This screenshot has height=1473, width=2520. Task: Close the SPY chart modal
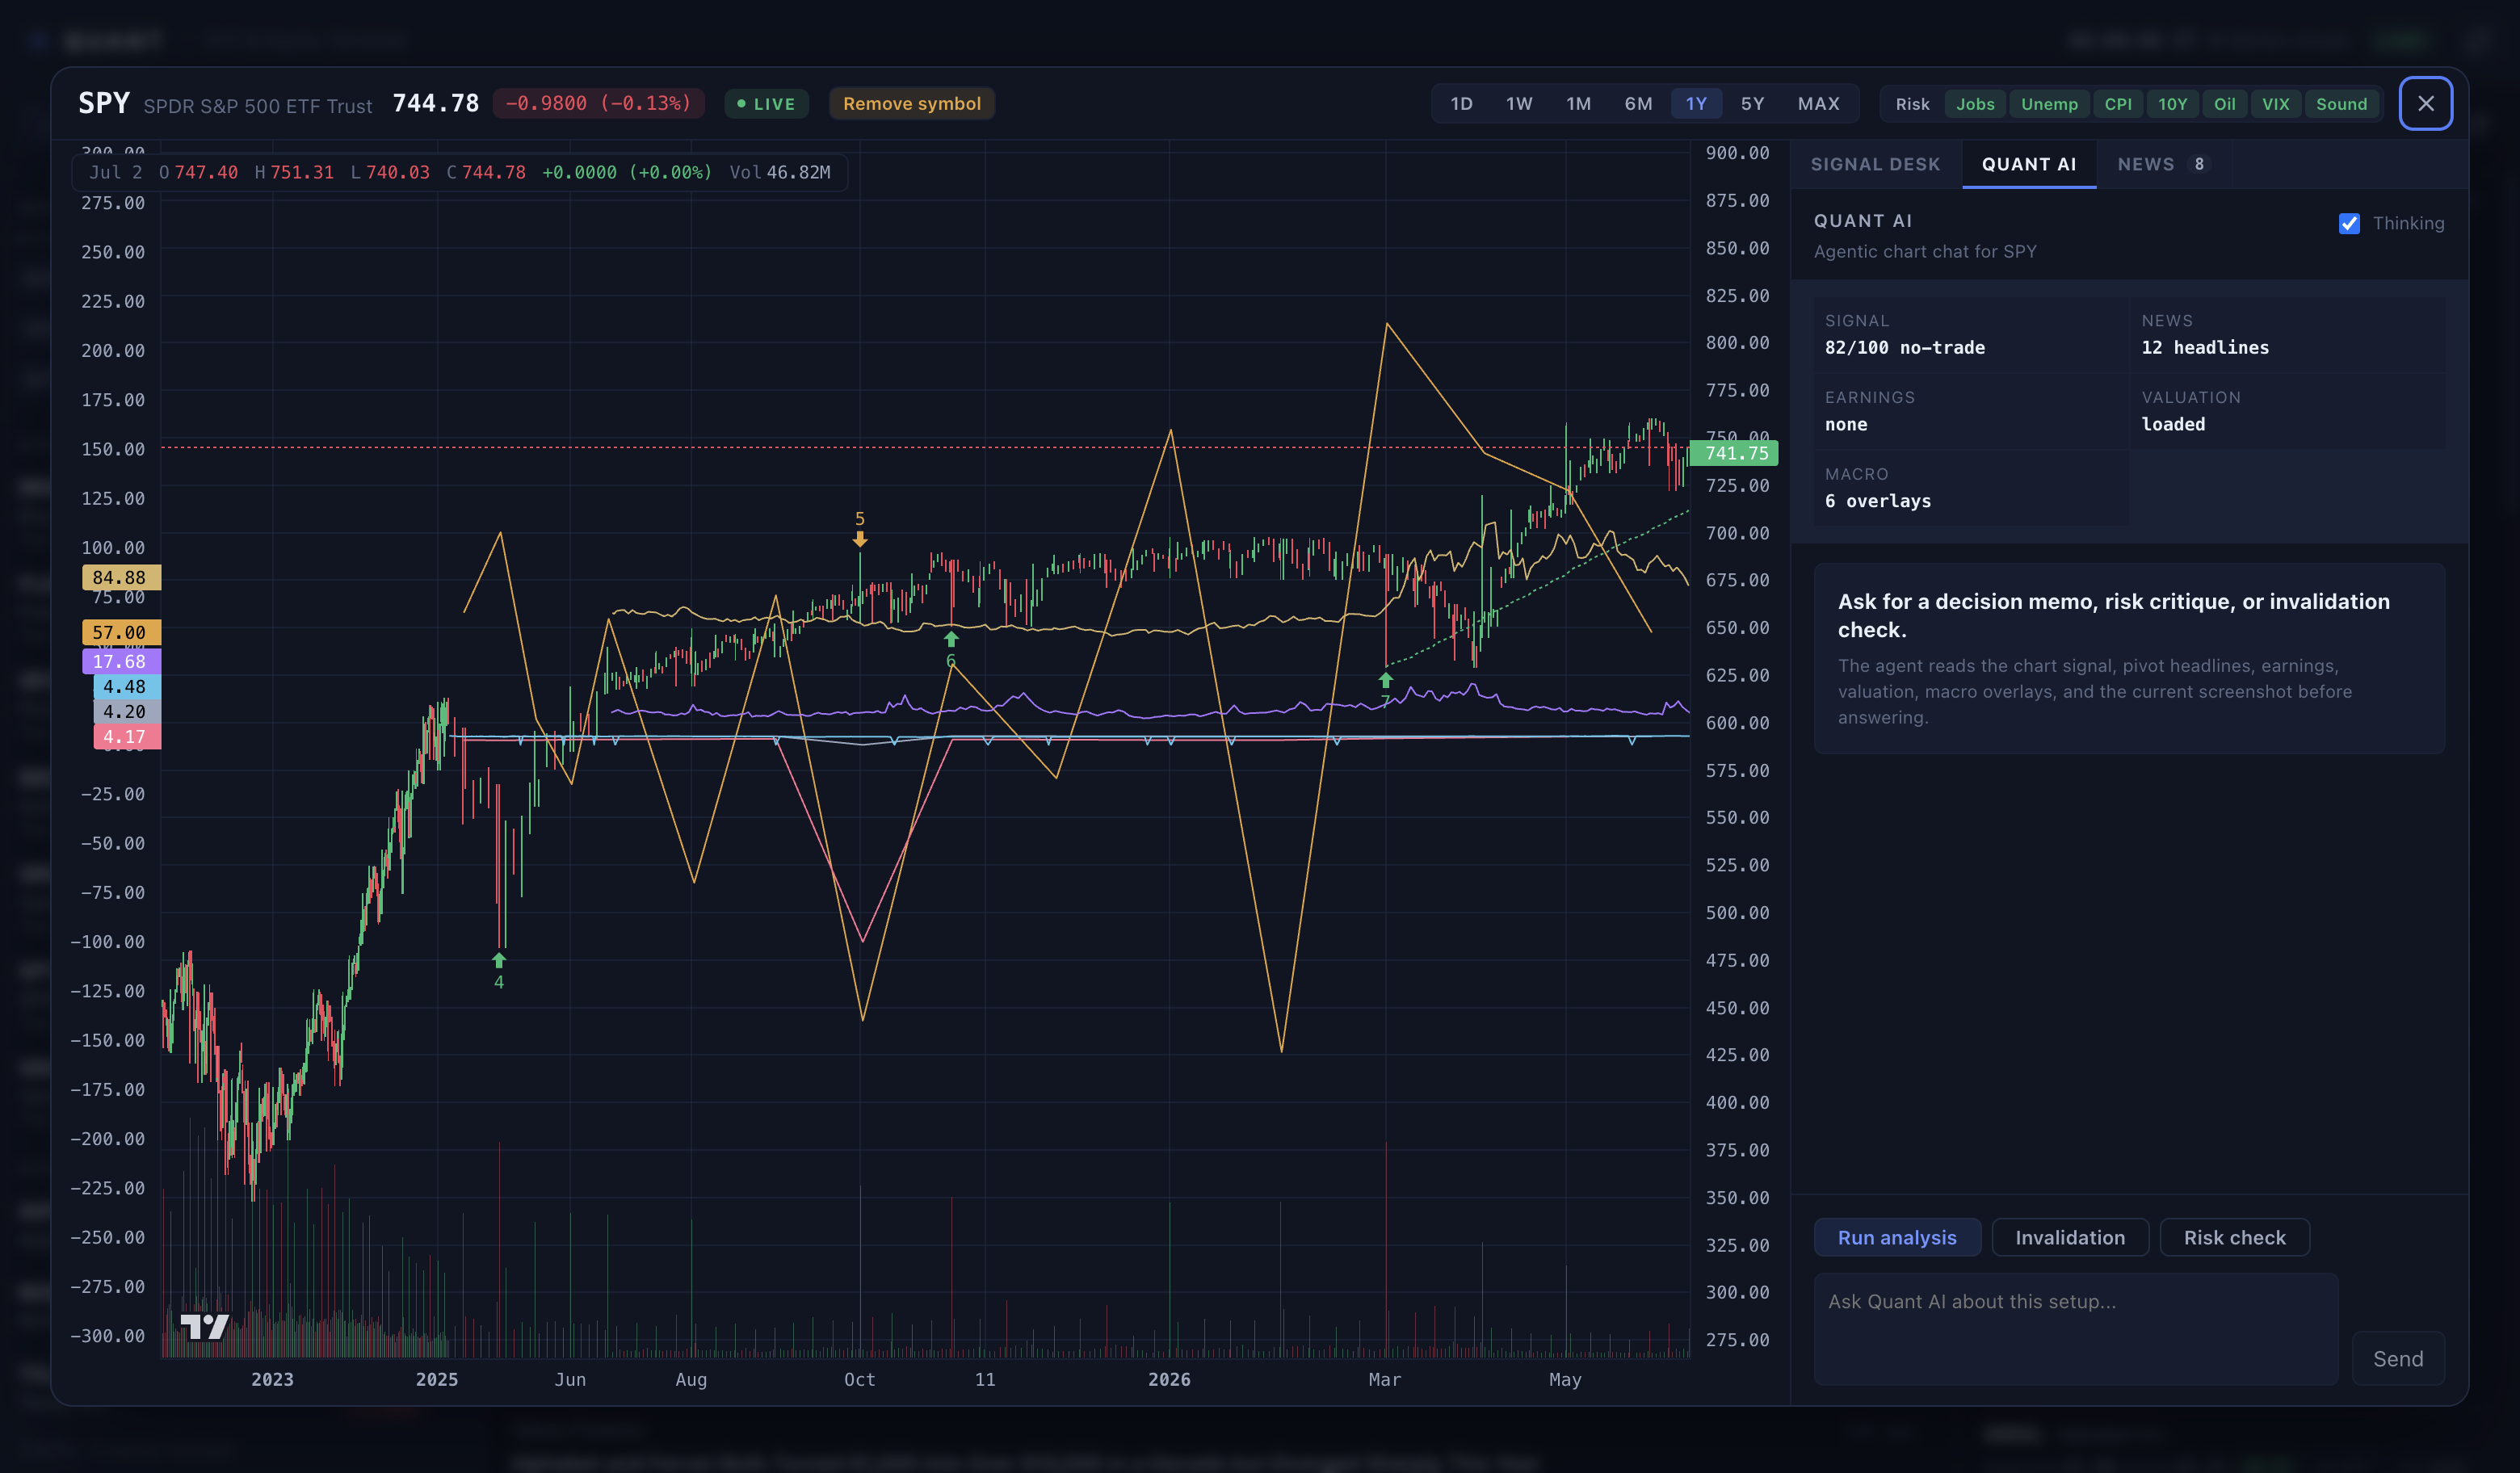(x=2425, y=103)
